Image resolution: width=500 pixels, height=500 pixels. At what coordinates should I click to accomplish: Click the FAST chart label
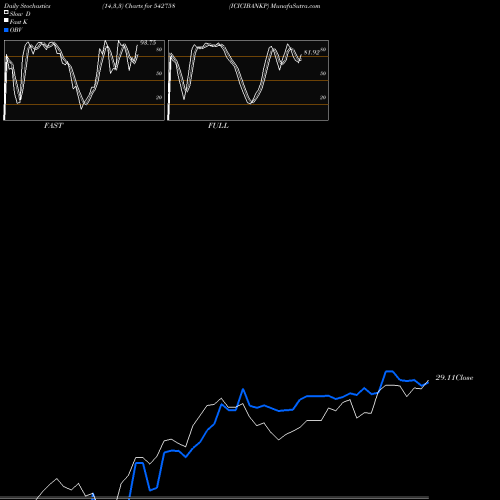click(x=53, y=126)
